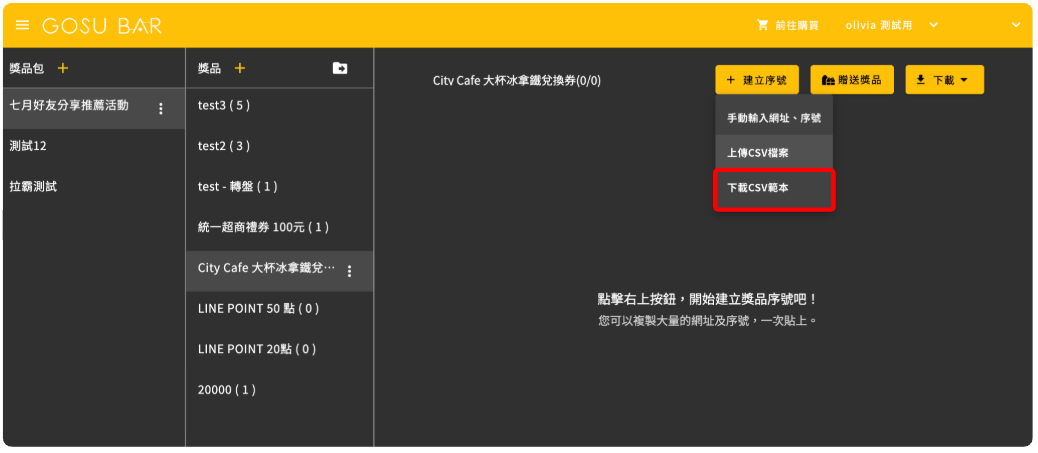
Task: Add a new 獎品包 with plus icon
Action: [63, 68]
